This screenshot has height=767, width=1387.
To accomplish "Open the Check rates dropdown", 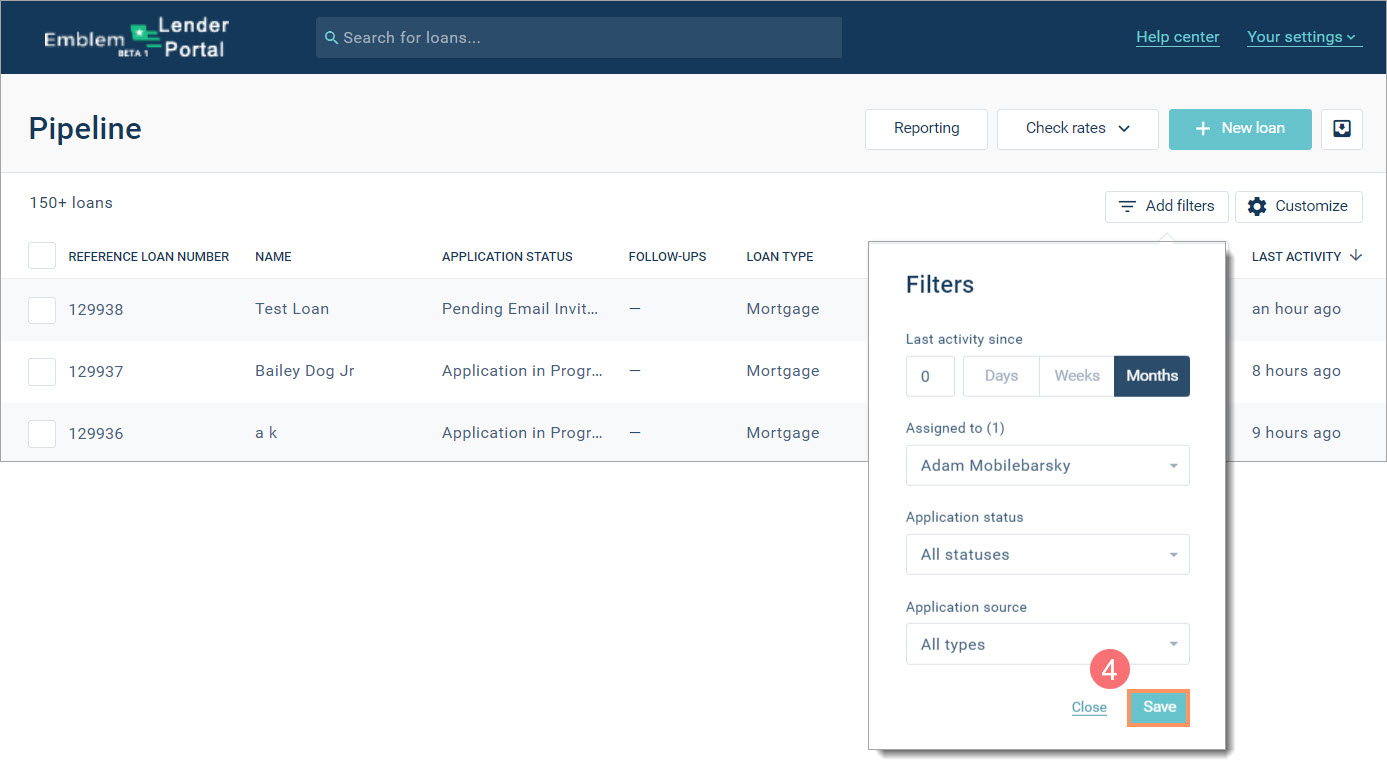I will tap(1078, 129).
